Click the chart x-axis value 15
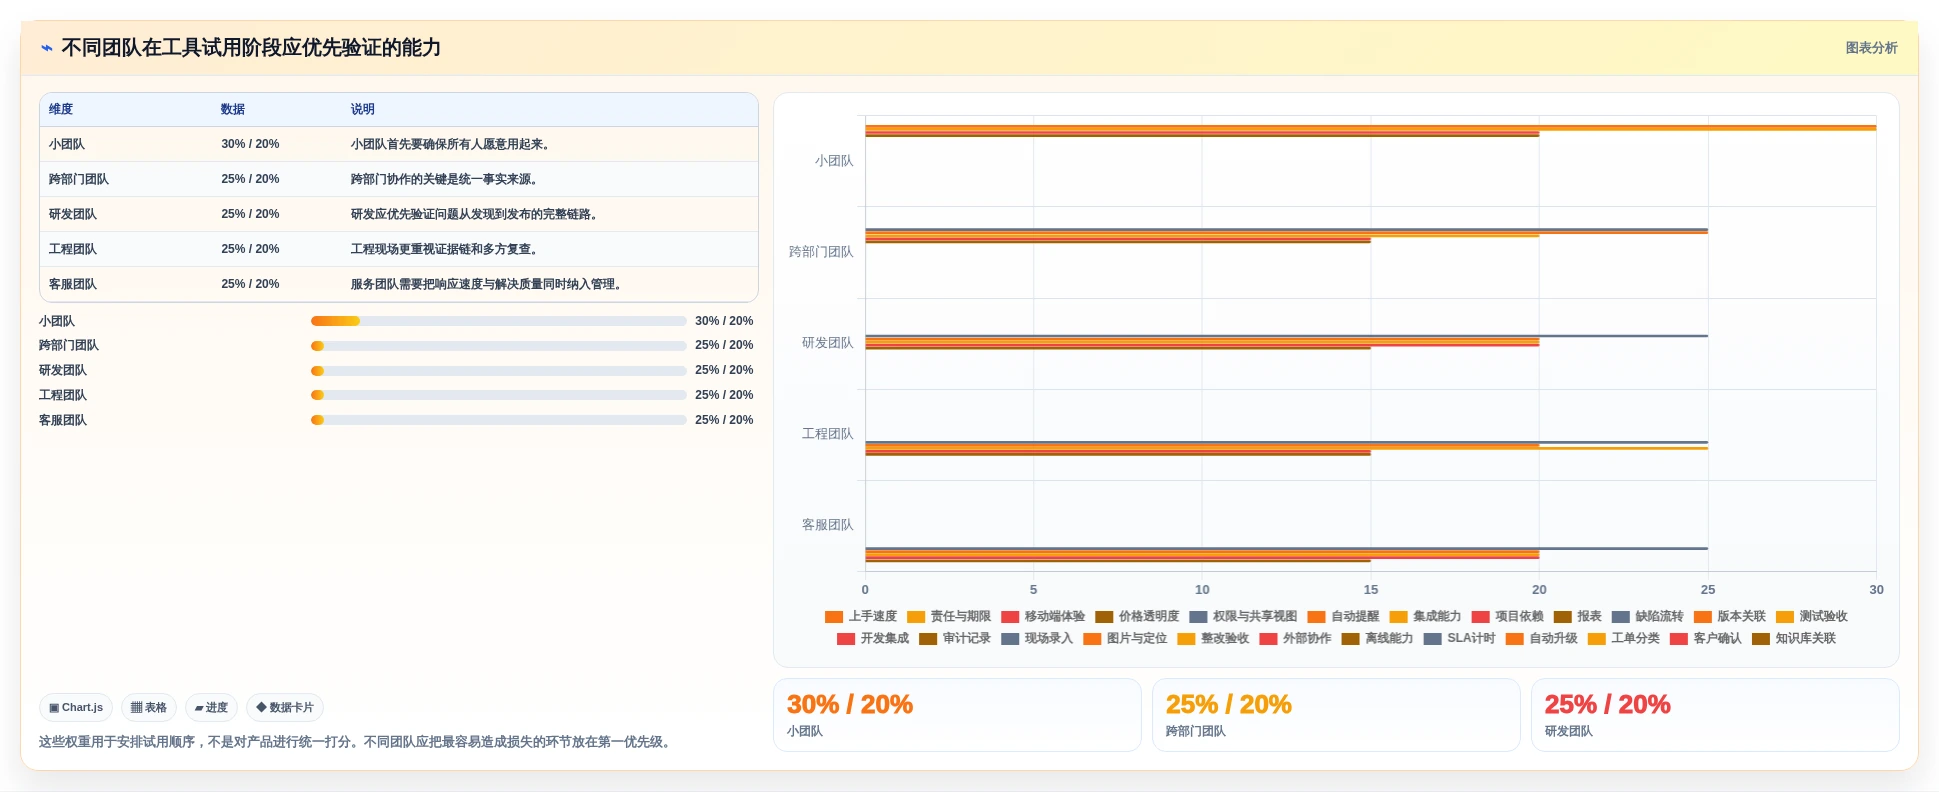Screen dimensions: 1939x792 coord(1370,590)
